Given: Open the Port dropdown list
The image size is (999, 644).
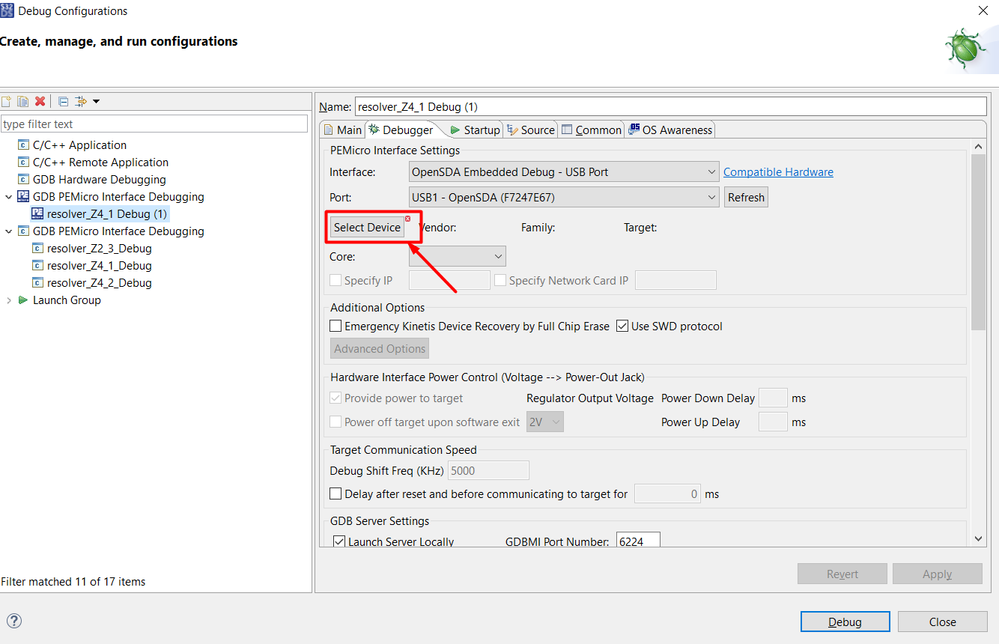Looking at the screenshot, I should click(x=564, y=197).
